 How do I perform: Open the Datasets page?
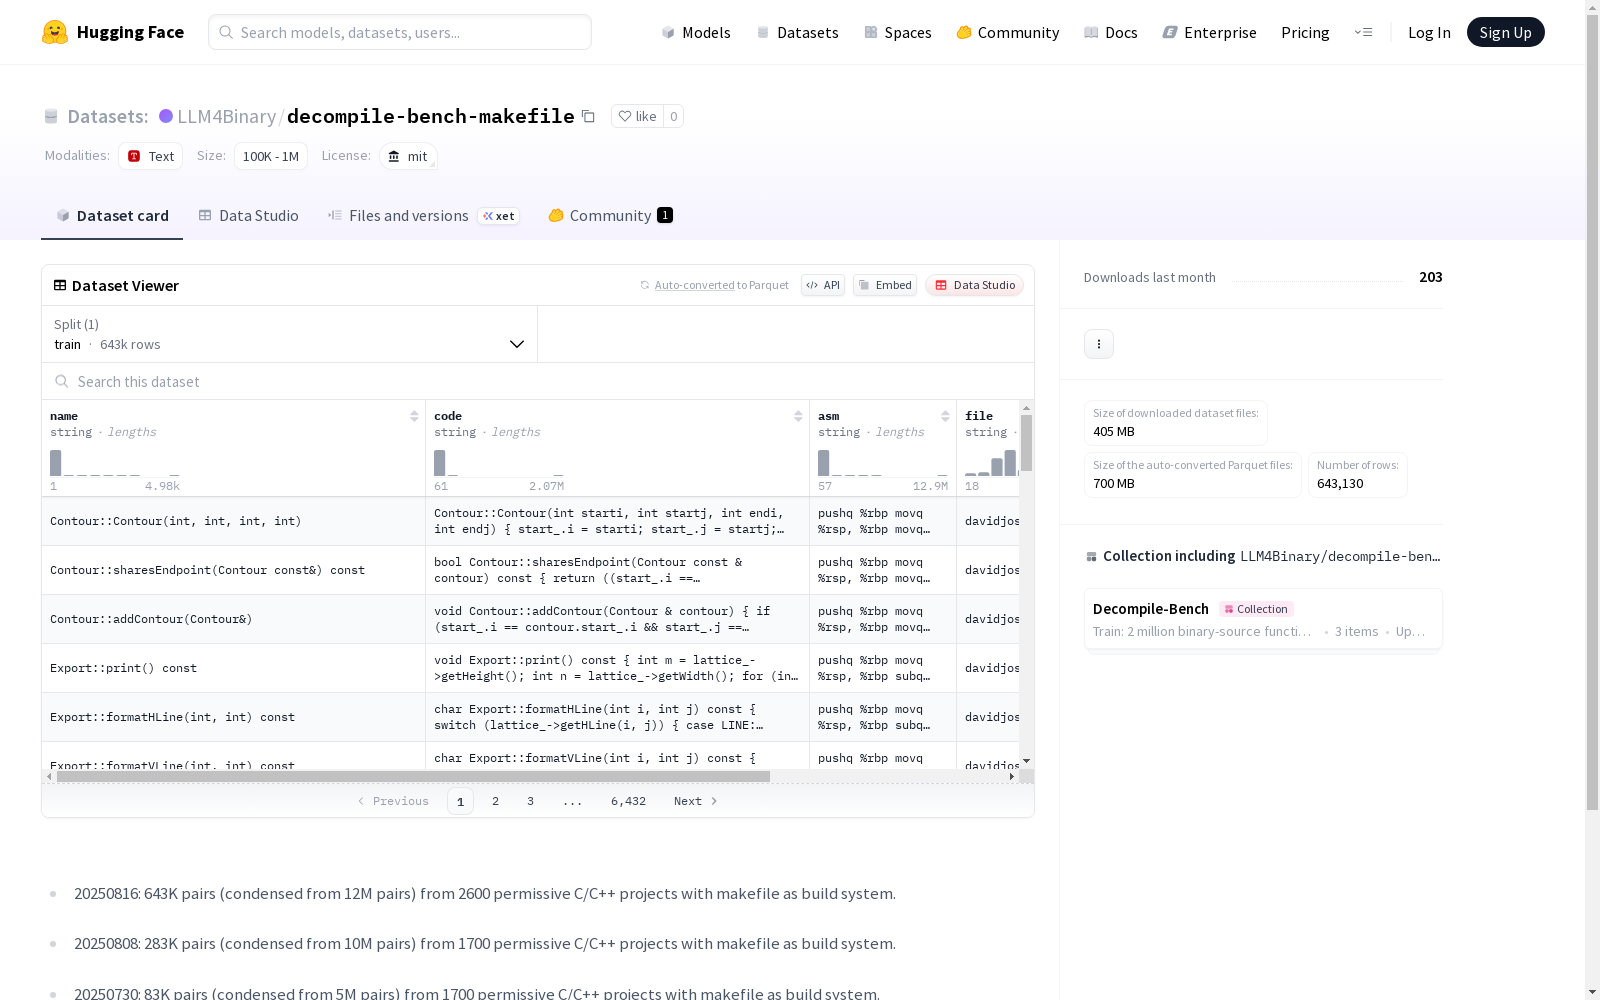point(797,32)
